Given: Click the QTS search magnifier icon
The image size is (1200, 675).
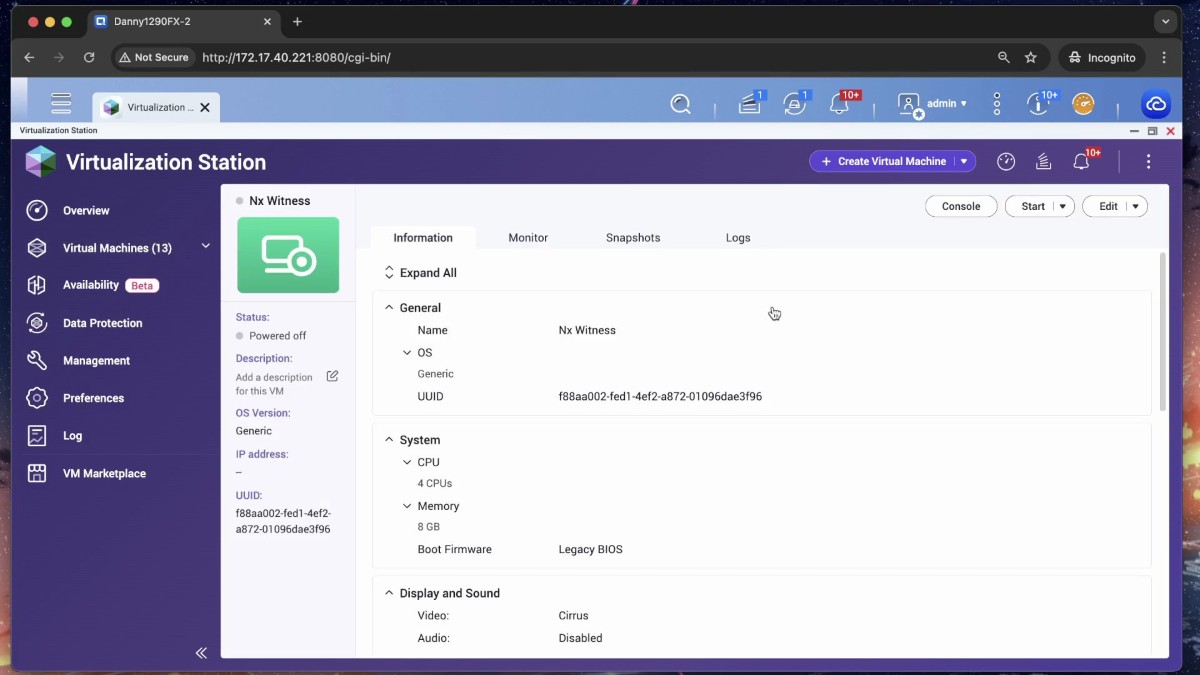Looking at the screenshot, I should [x=681, y=104].
